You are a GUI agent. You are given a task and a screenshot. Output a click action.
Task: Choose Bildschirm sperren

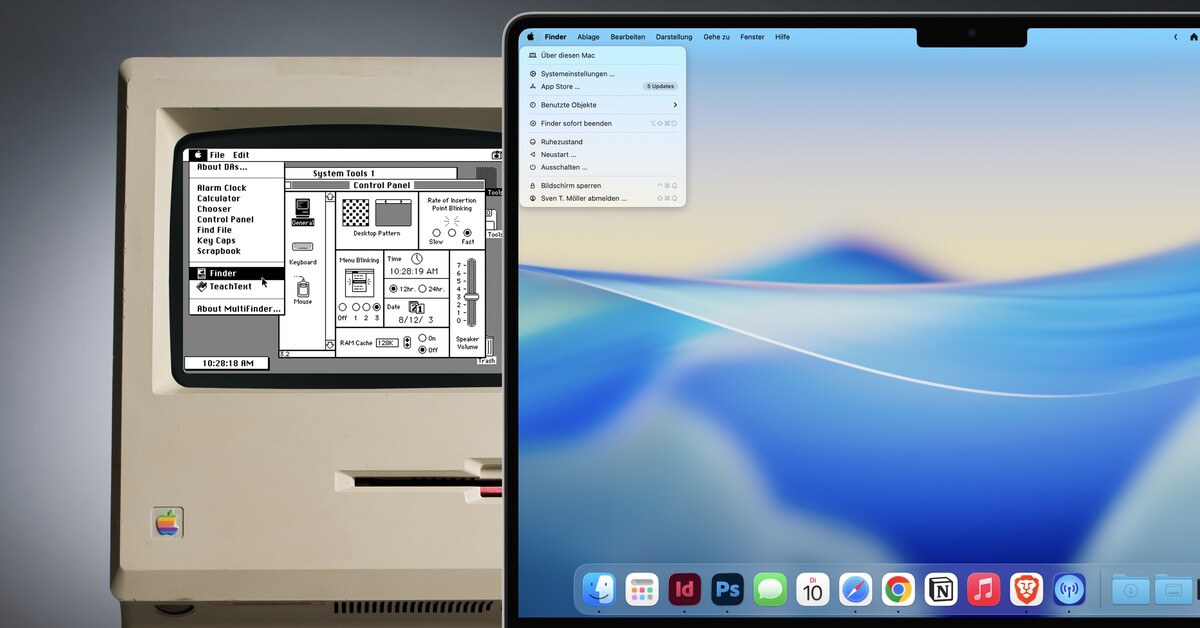point(603,186)
